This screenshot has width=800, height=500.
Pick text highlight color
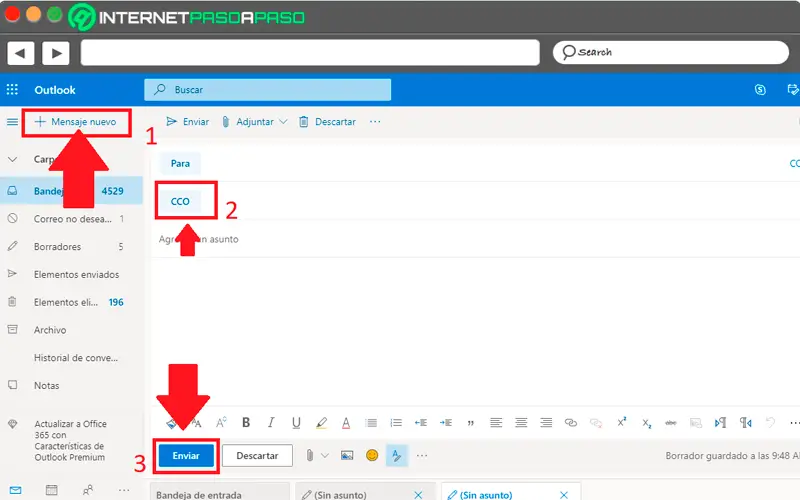point(321,422)
